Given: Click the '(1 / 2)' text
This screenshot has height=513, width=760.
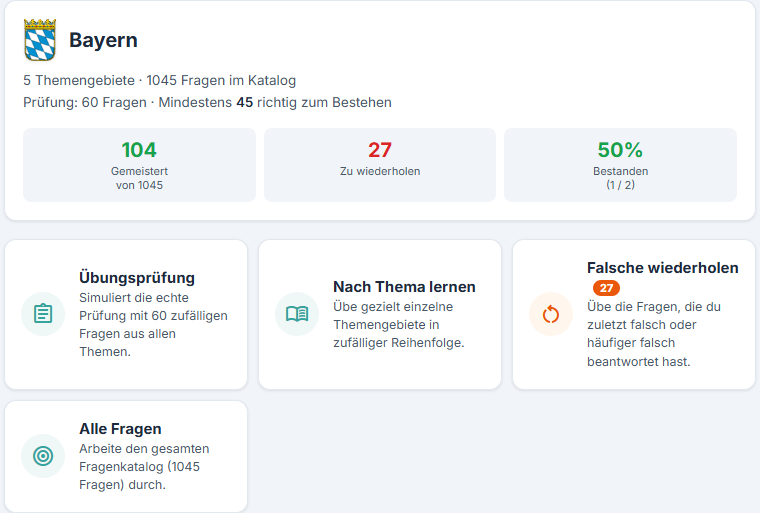Looking at the screenshot, I should [x=620, y=185].
